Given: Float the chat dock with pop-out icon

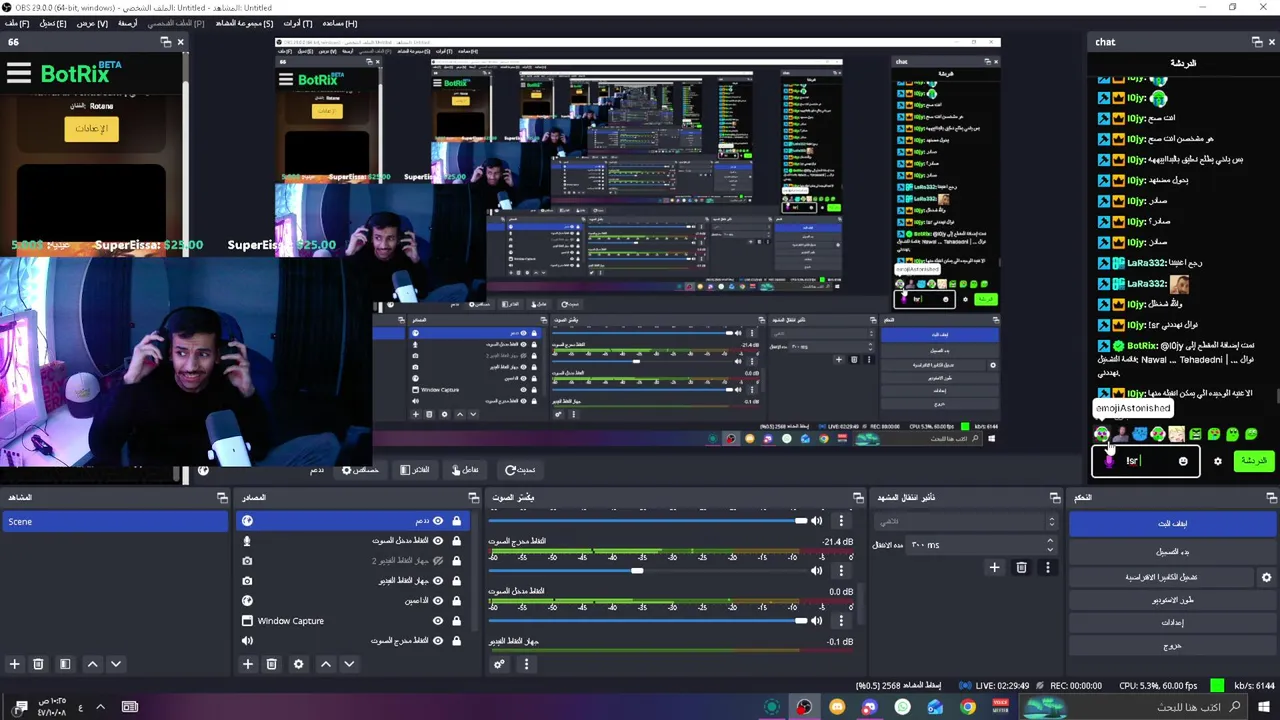Looking at the screenshot, I should pyautogui.click(x=1257, y=42).
